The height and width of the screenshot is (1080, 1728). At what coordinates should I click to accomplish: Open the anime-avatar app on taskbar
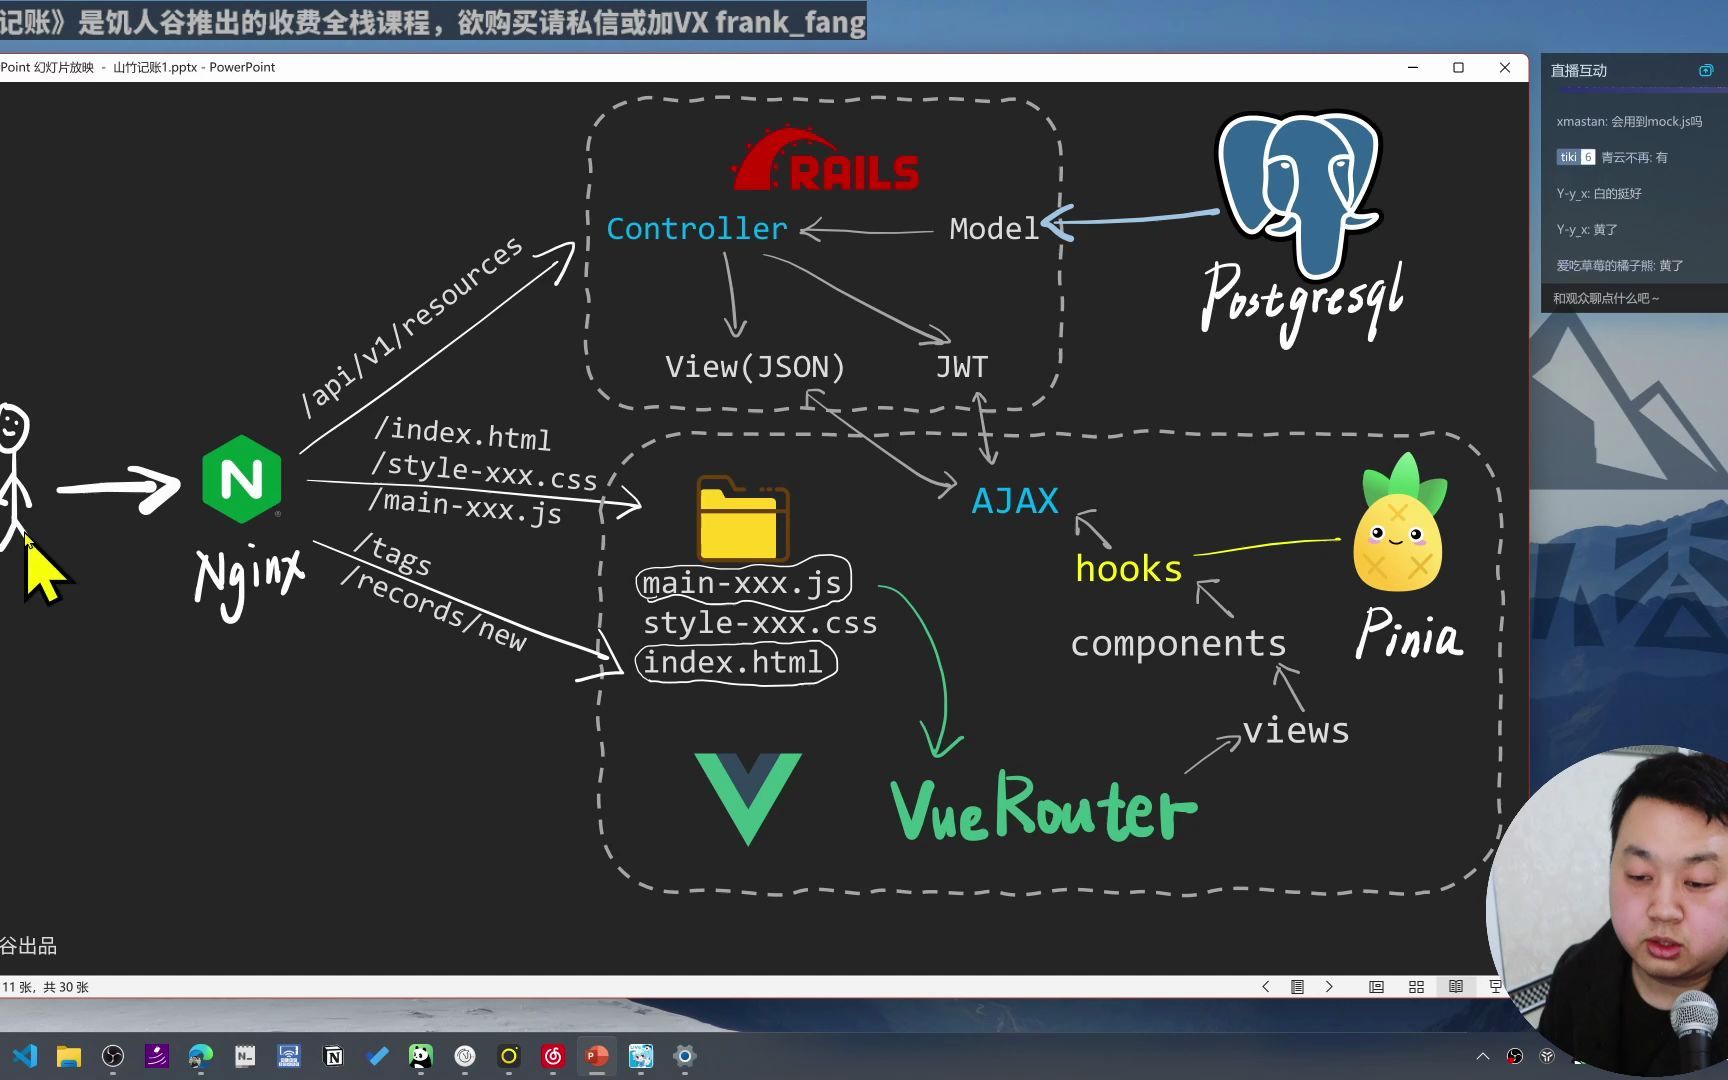coord(641,1056)
